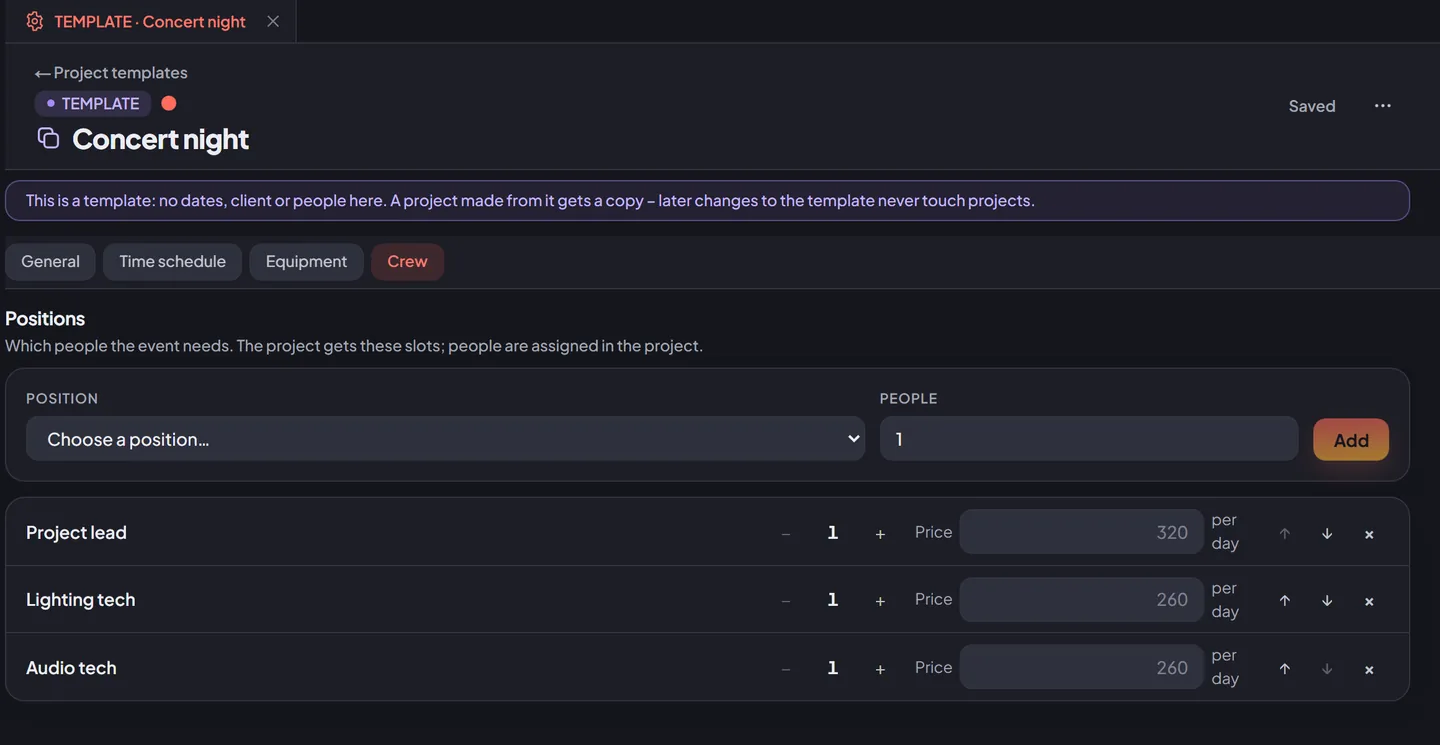The height and width of the screenshot is (745, 1440).
Task: Click the Positions section heading
Action: click(45, 319)
